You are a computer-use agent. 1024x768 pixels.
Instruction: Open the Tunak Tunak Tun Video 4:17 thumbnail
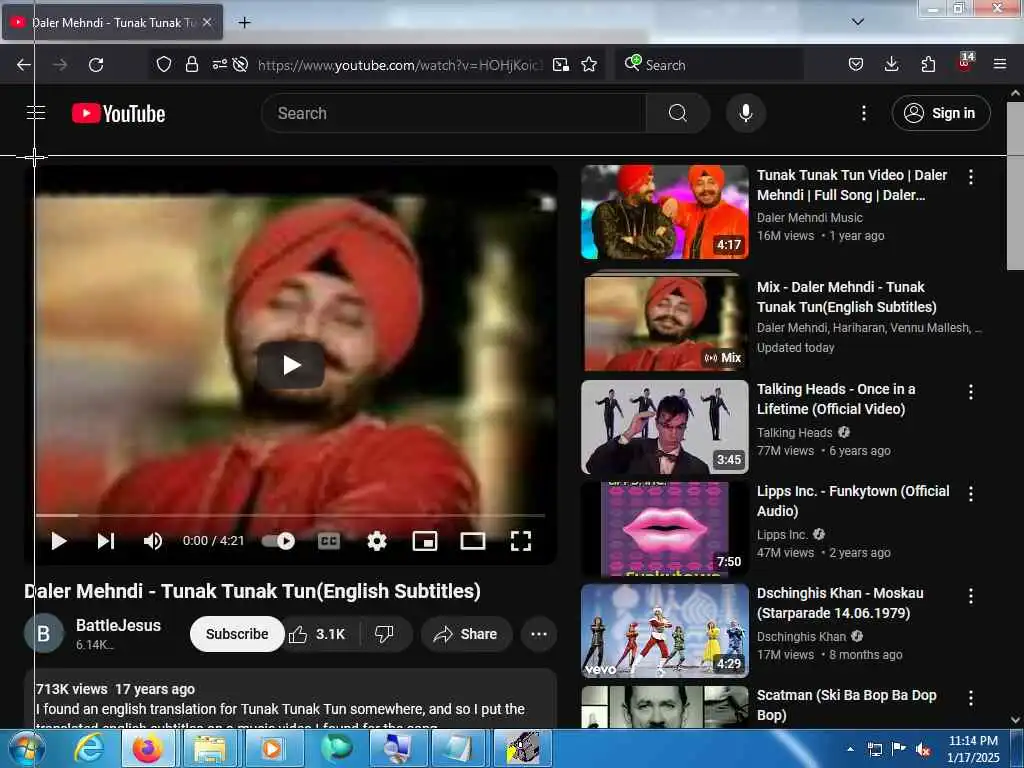tap(665, 212)
